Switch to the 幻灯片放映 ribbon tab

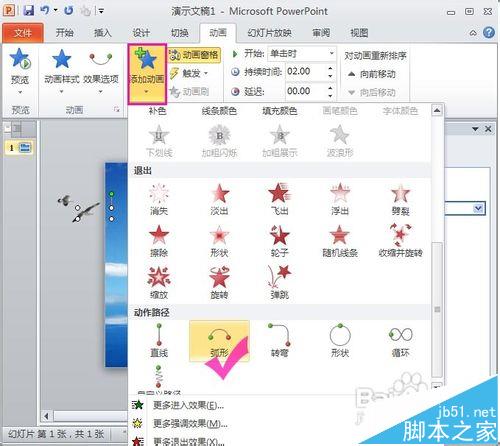pyautogui.click(x=269, y=33)
